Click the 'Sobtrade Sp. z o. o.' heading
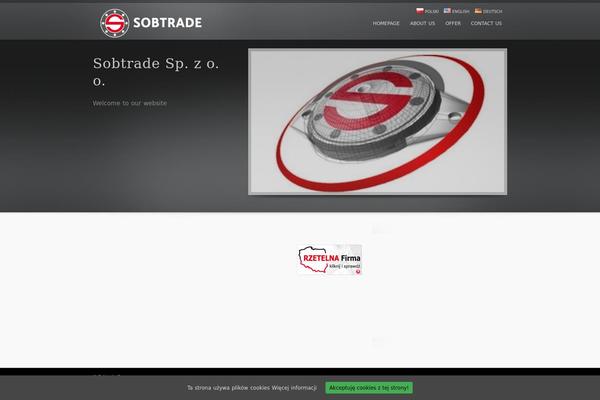 tap(156, 72)
